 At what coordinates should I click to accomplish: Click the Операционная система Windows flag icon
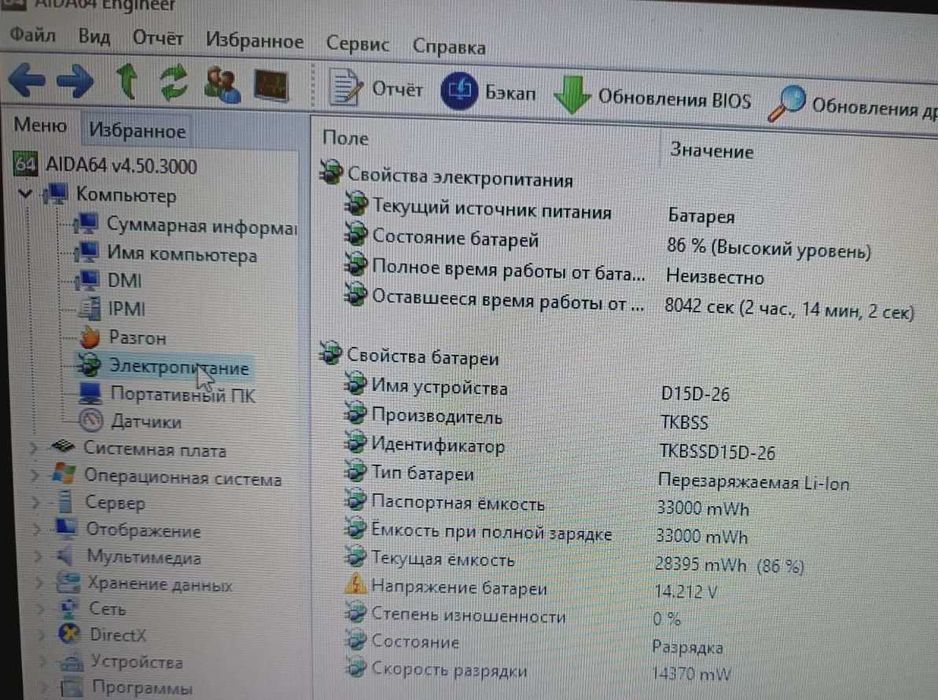[63, 473]
